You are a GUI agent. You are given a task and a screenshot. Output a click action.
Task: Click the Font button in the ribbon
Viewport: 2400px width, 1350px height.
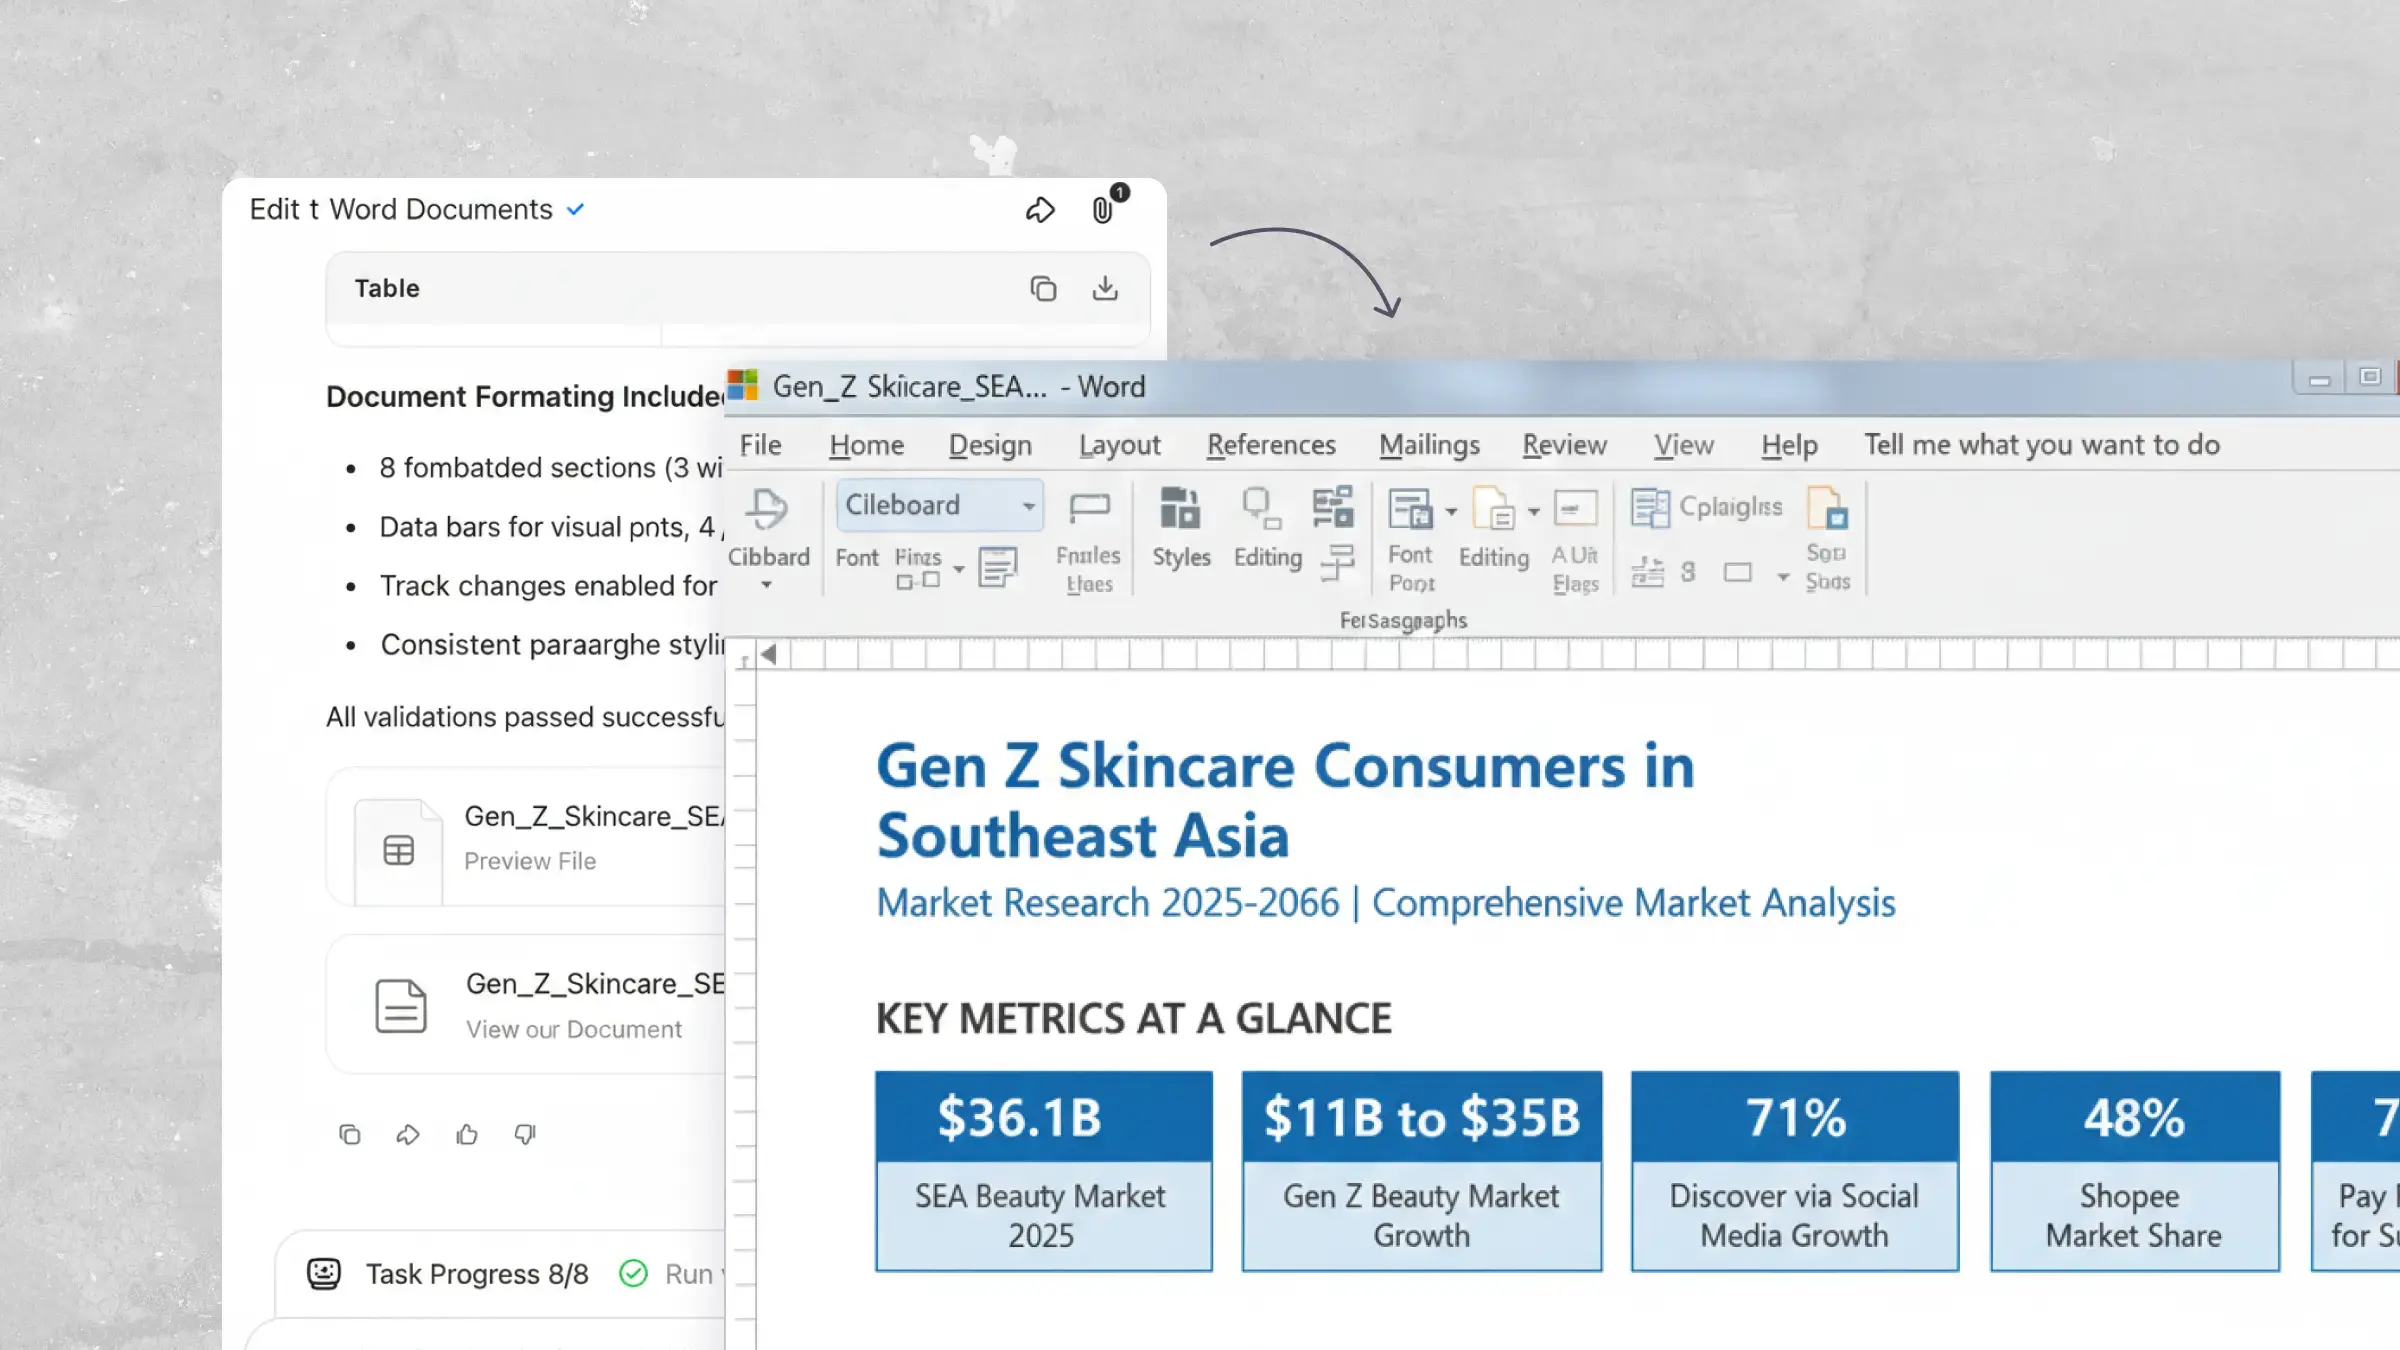857,557
